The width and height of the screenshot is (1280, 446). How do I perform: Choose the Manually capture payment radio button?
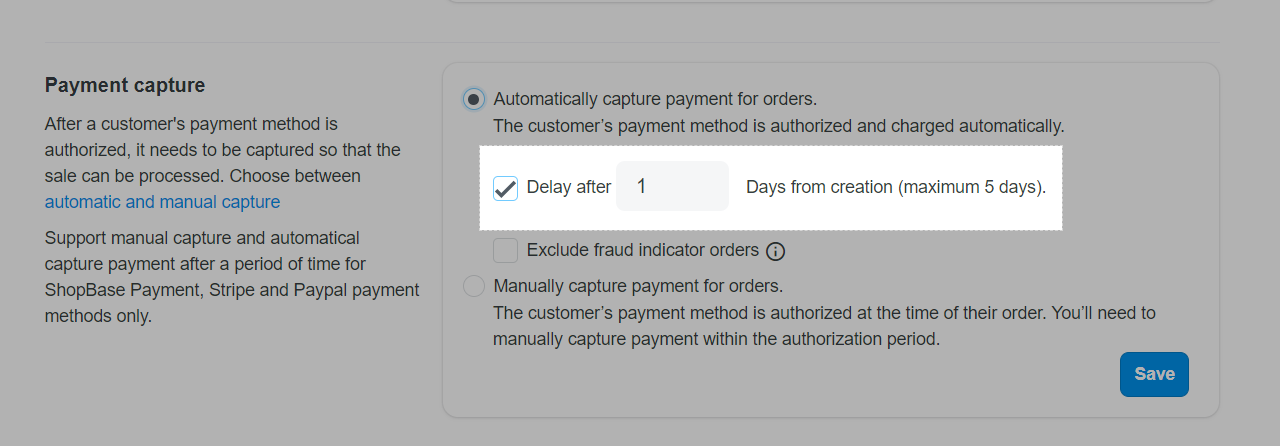point(474,287)
